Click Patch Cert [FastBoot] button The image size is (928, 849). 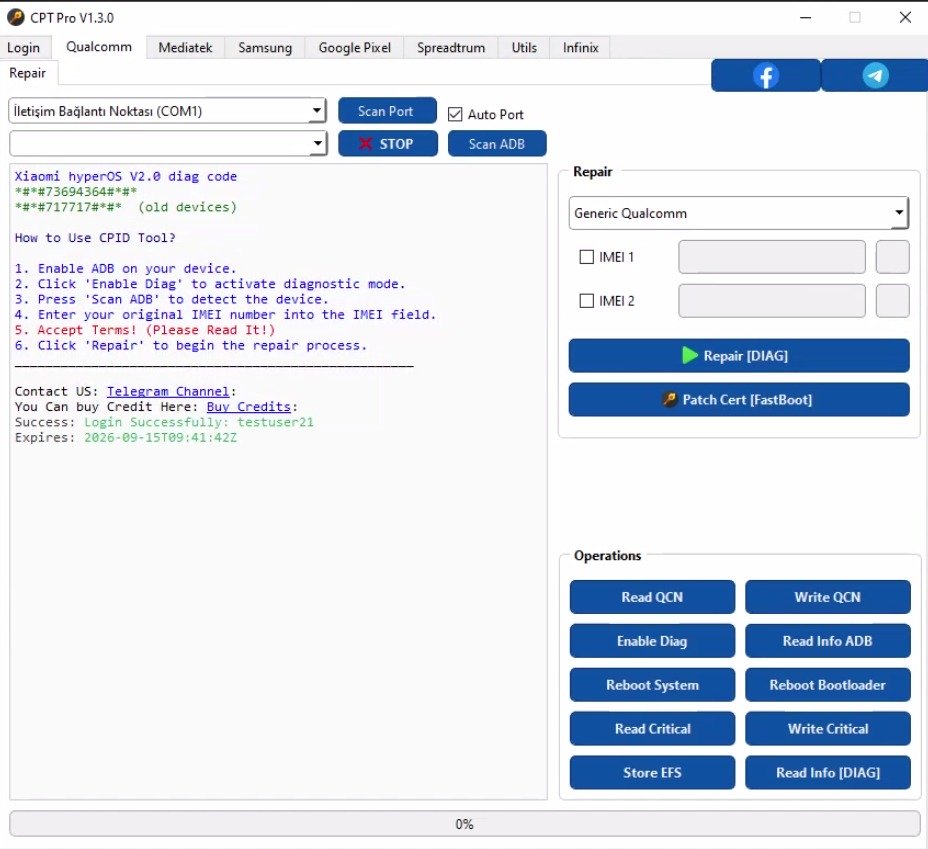[x=739, y=399]
